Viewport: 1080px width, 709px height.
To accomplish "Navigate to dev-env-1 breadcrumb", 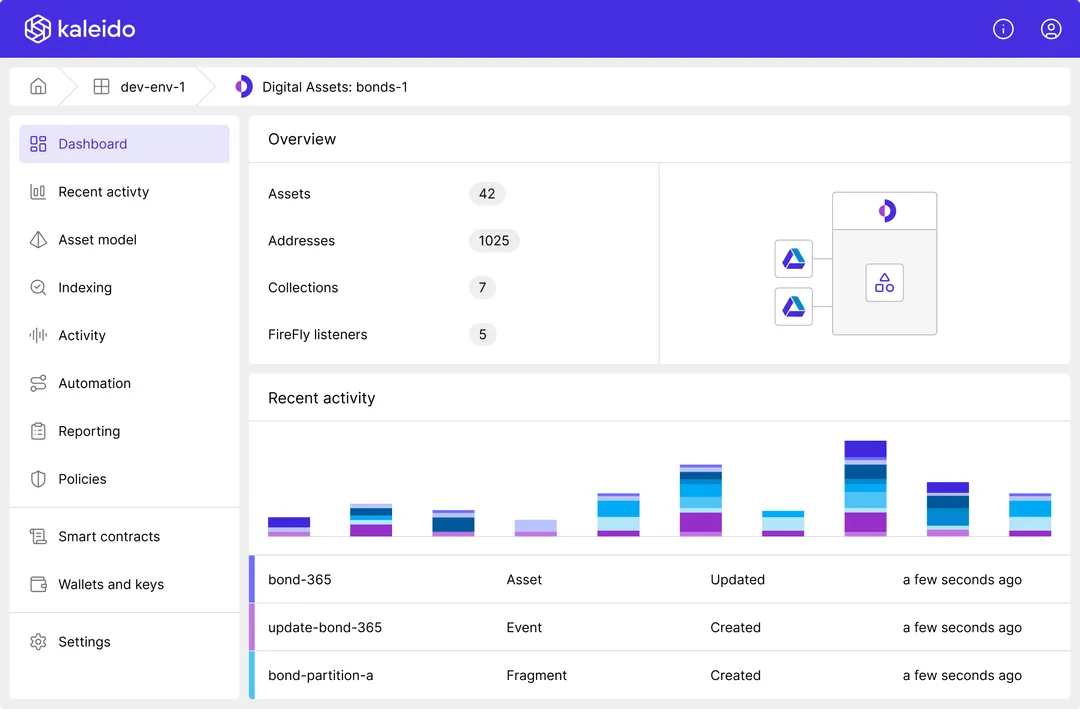I will (x=140, y=87).
